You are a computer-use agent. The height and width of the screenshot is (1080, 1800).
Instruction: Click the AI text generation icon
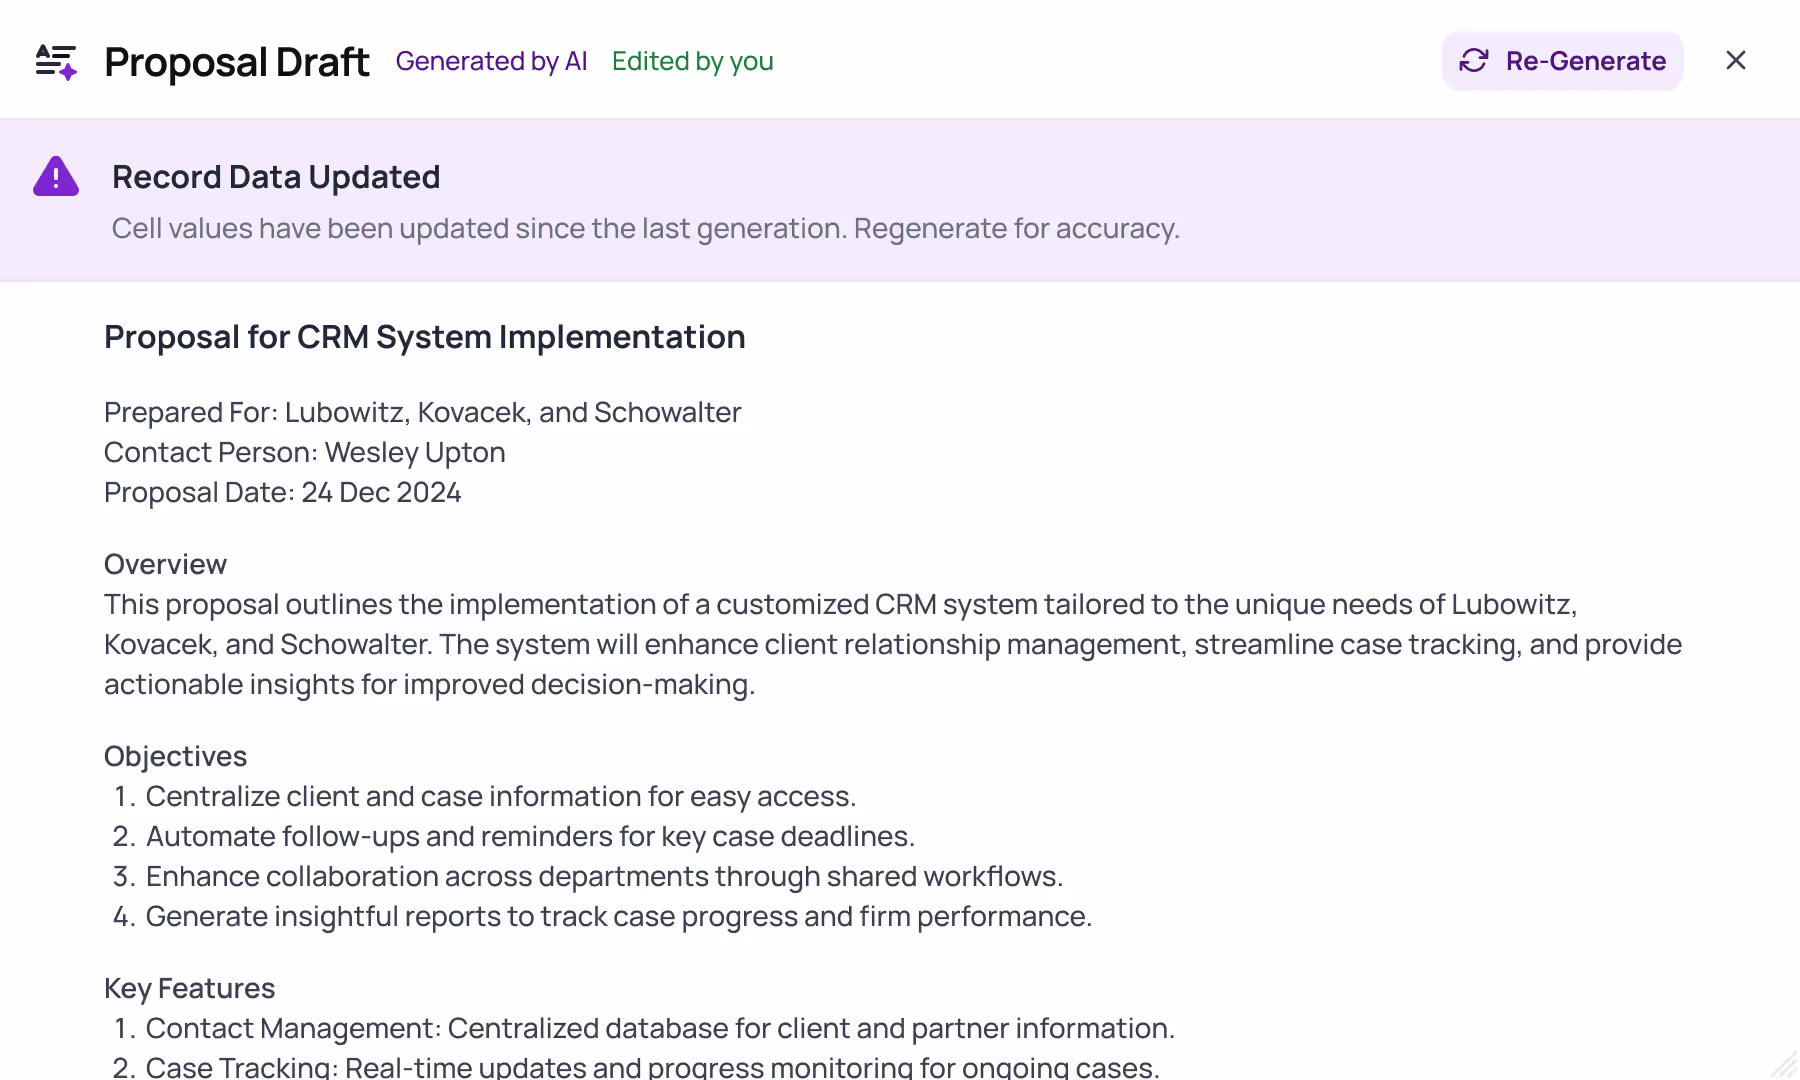click(56, 62)
